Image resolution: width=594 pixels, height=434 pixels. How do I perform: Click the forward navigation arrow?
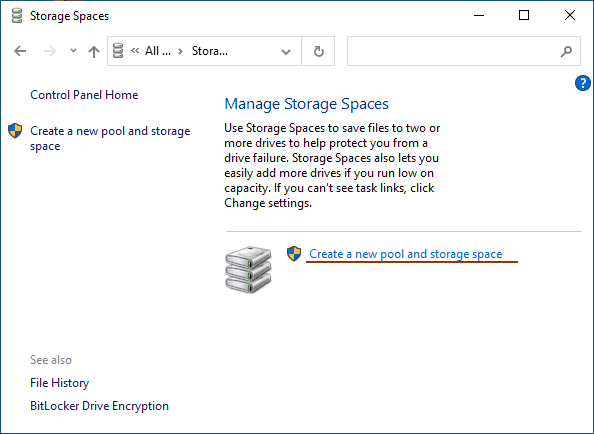pos(50,51)
